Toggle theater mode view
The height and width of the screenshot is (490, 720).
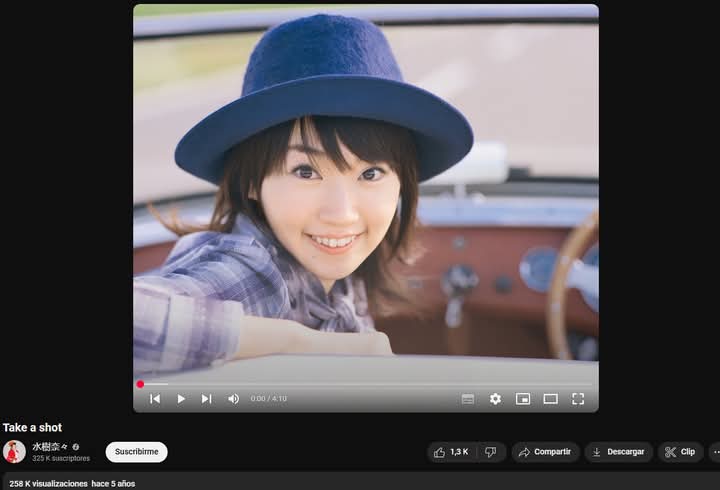tap(550, 399)
